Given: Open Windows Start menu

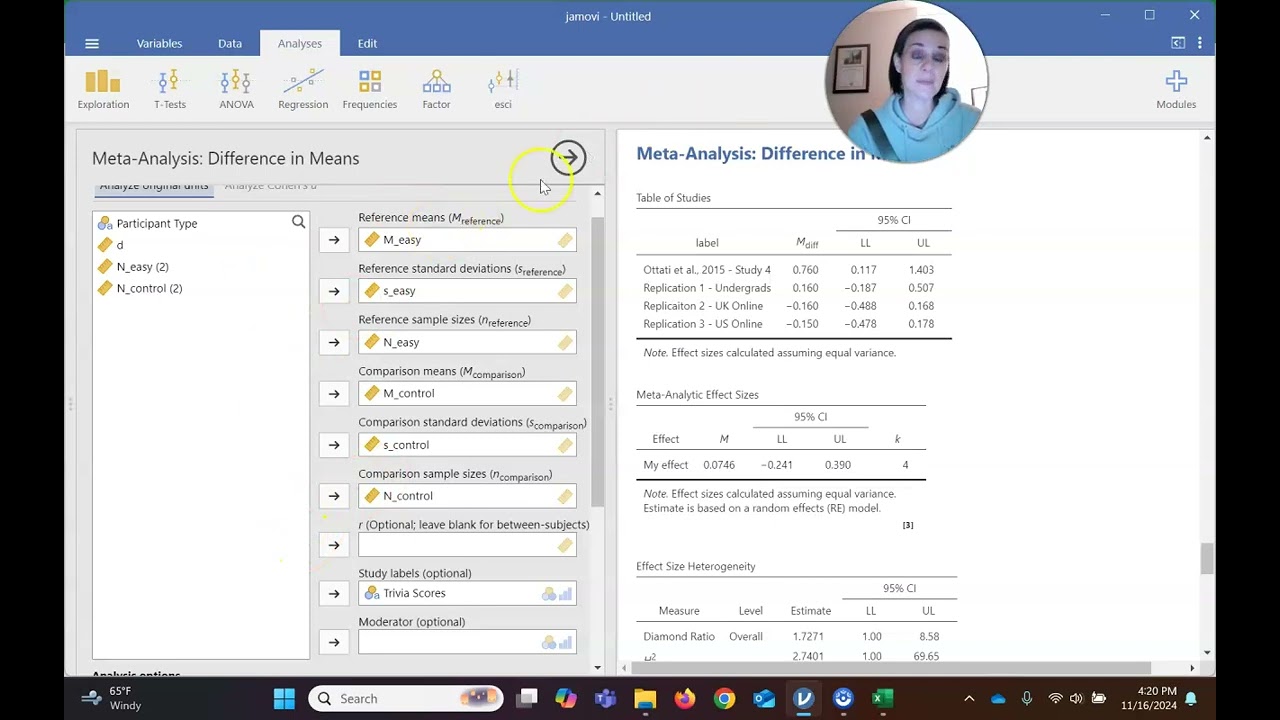Looking at the screenshot, I should tap(284, 698).
